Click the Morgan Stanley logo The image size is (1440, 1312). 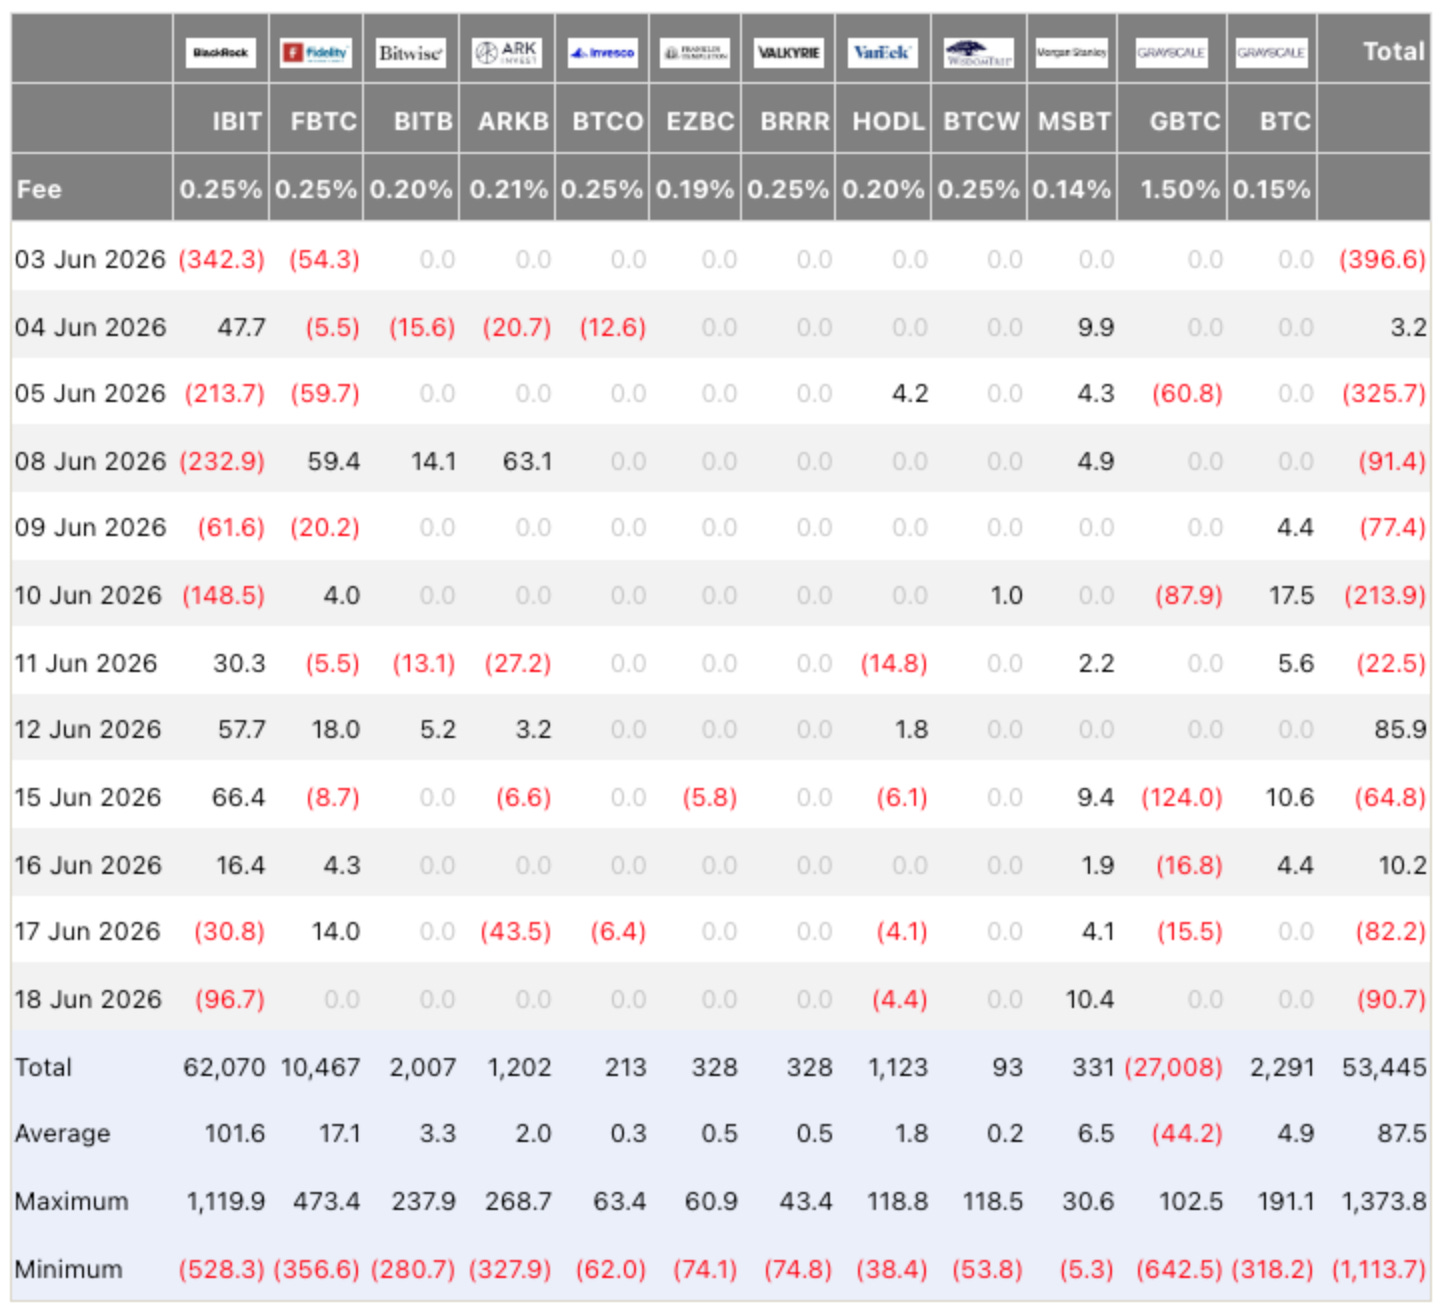coord(1072,52)
